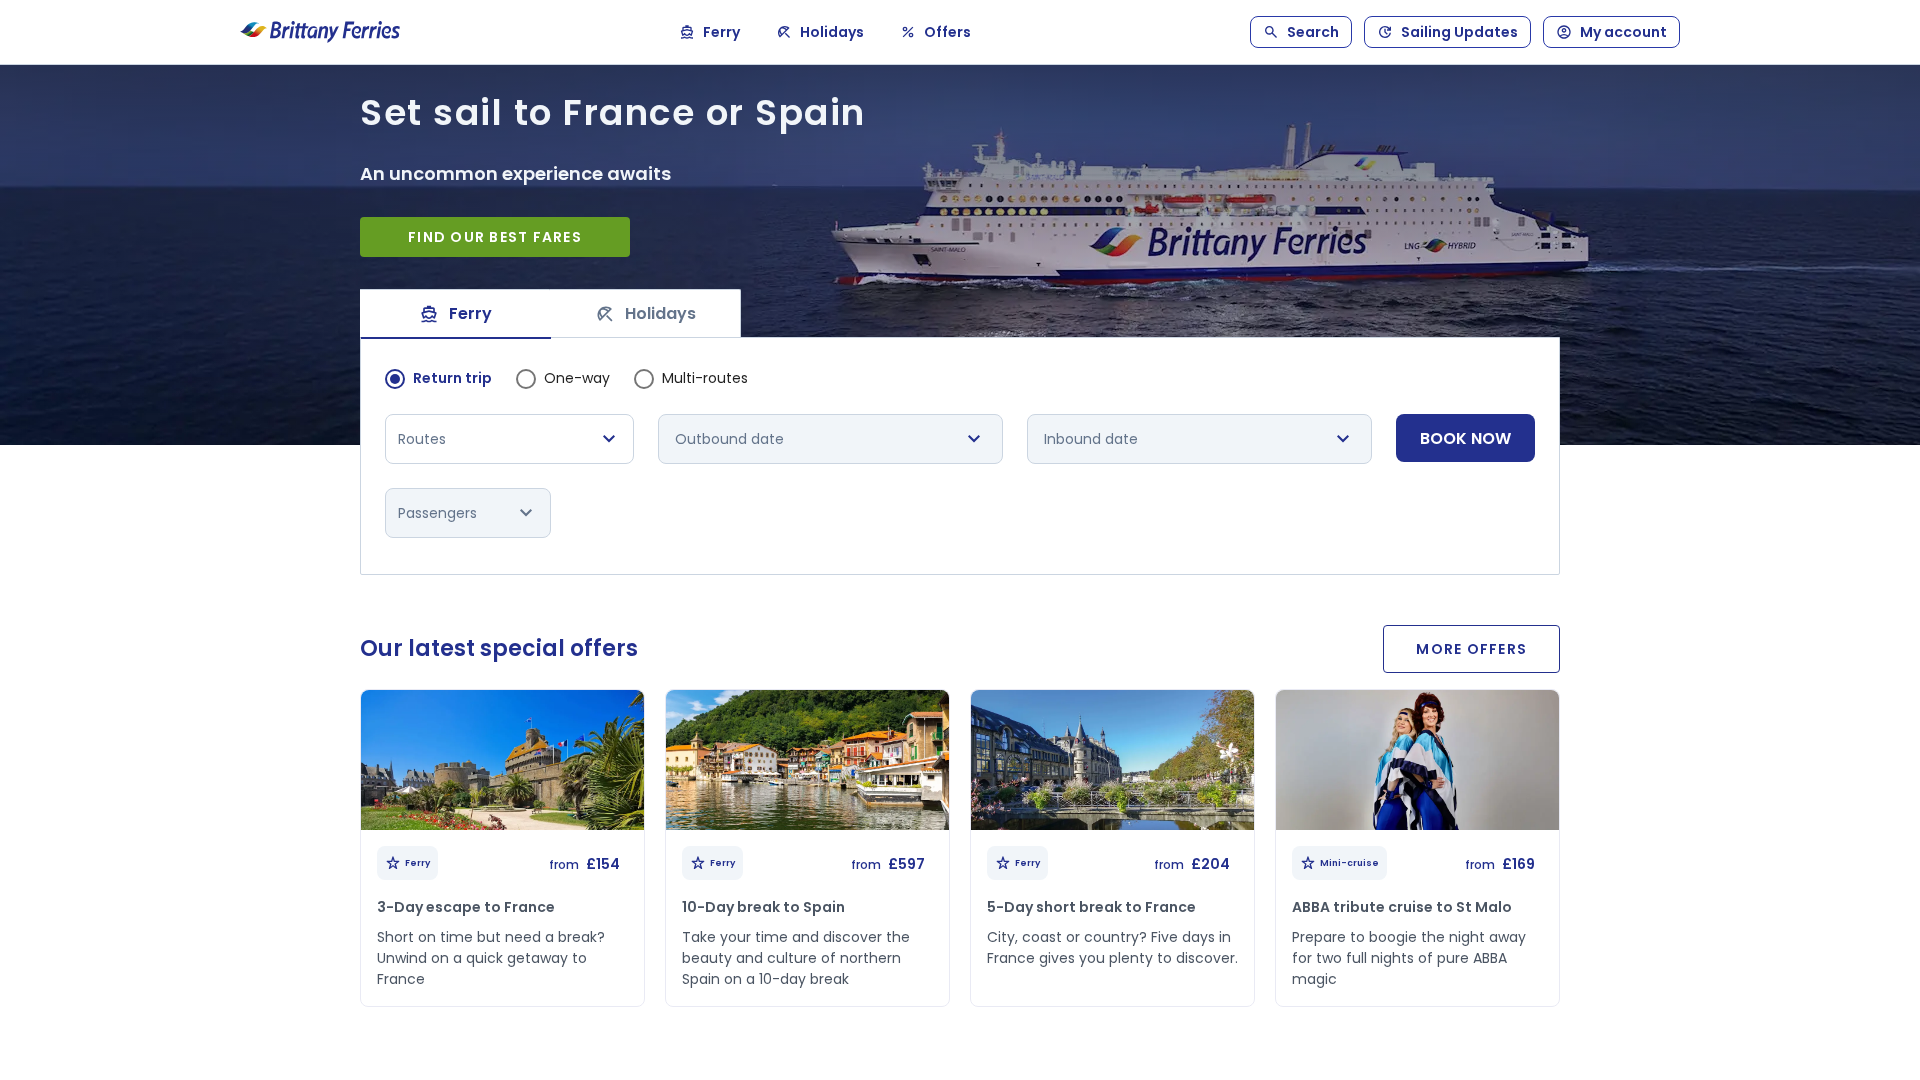Click the magnifying glass search icon
1920x1080 pixels.
1271,32
